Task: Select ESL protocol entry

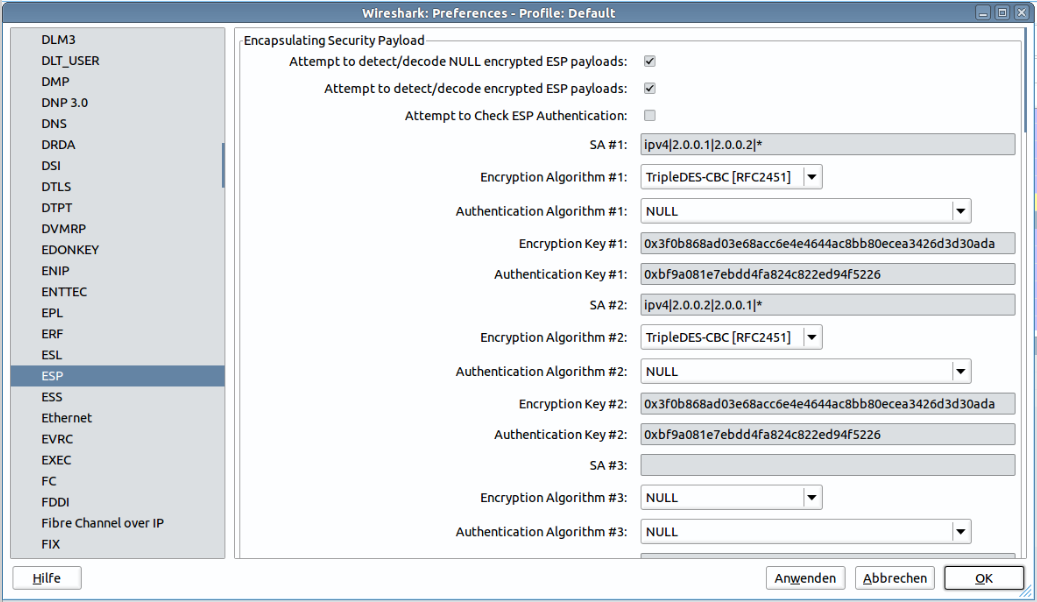Action: [117, 355]
